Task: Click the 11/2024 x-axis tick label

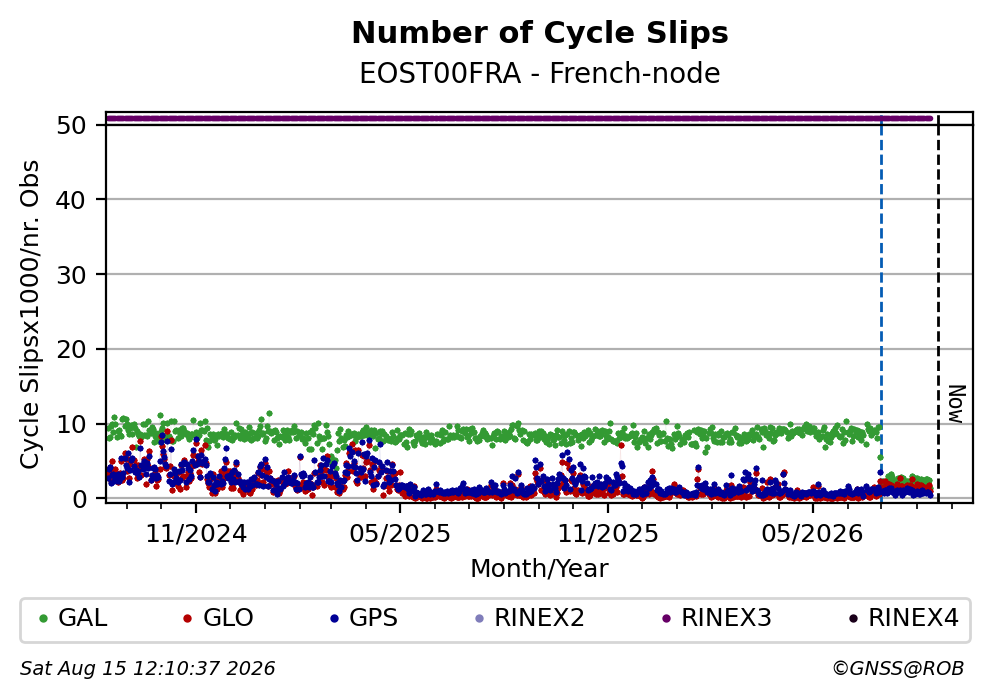Action: point(196,535)
